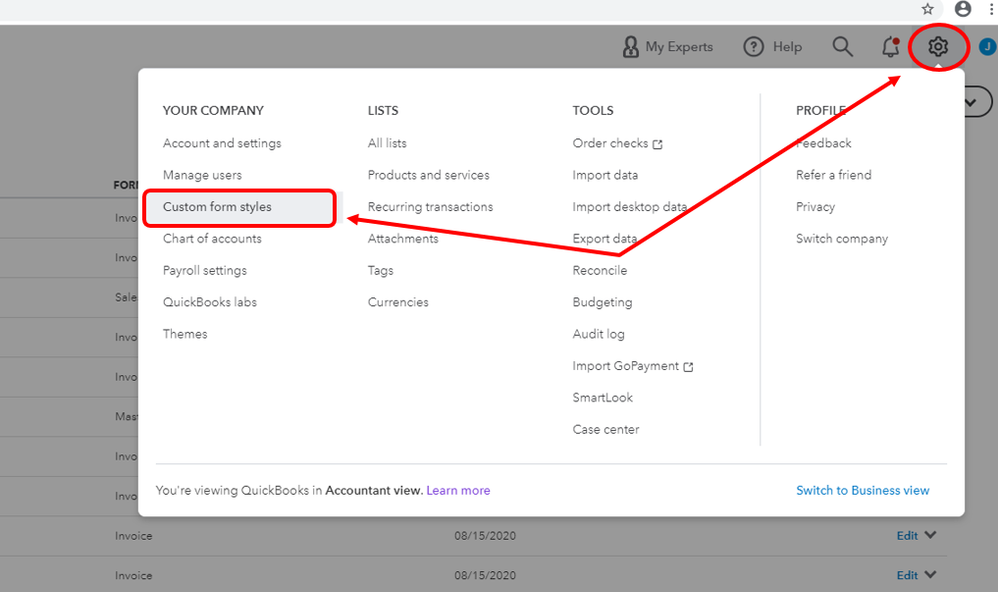Image resolution: width=998 pixels, height=592 pixels.
Task: Bookmark page with the star icon
Action: [927, 9]
